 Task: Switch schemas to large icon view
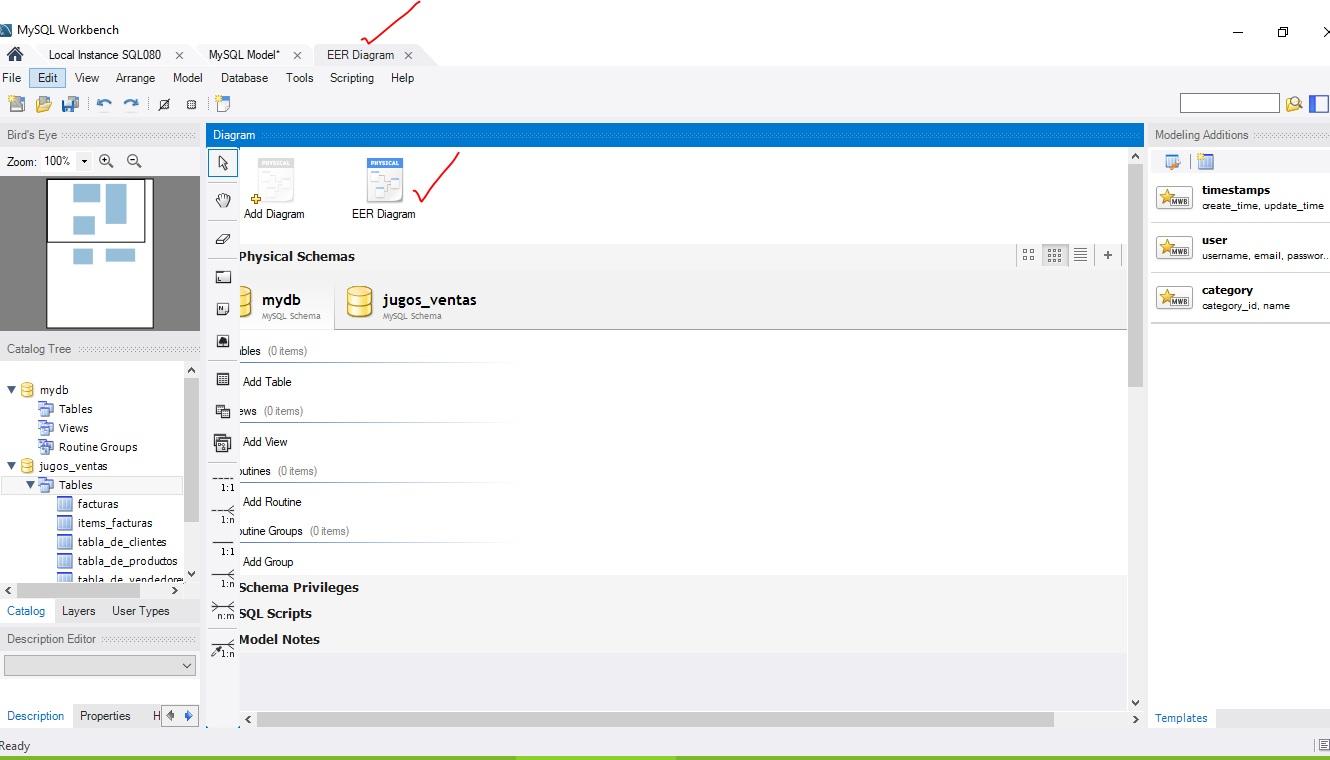[x=1028, y=256]
